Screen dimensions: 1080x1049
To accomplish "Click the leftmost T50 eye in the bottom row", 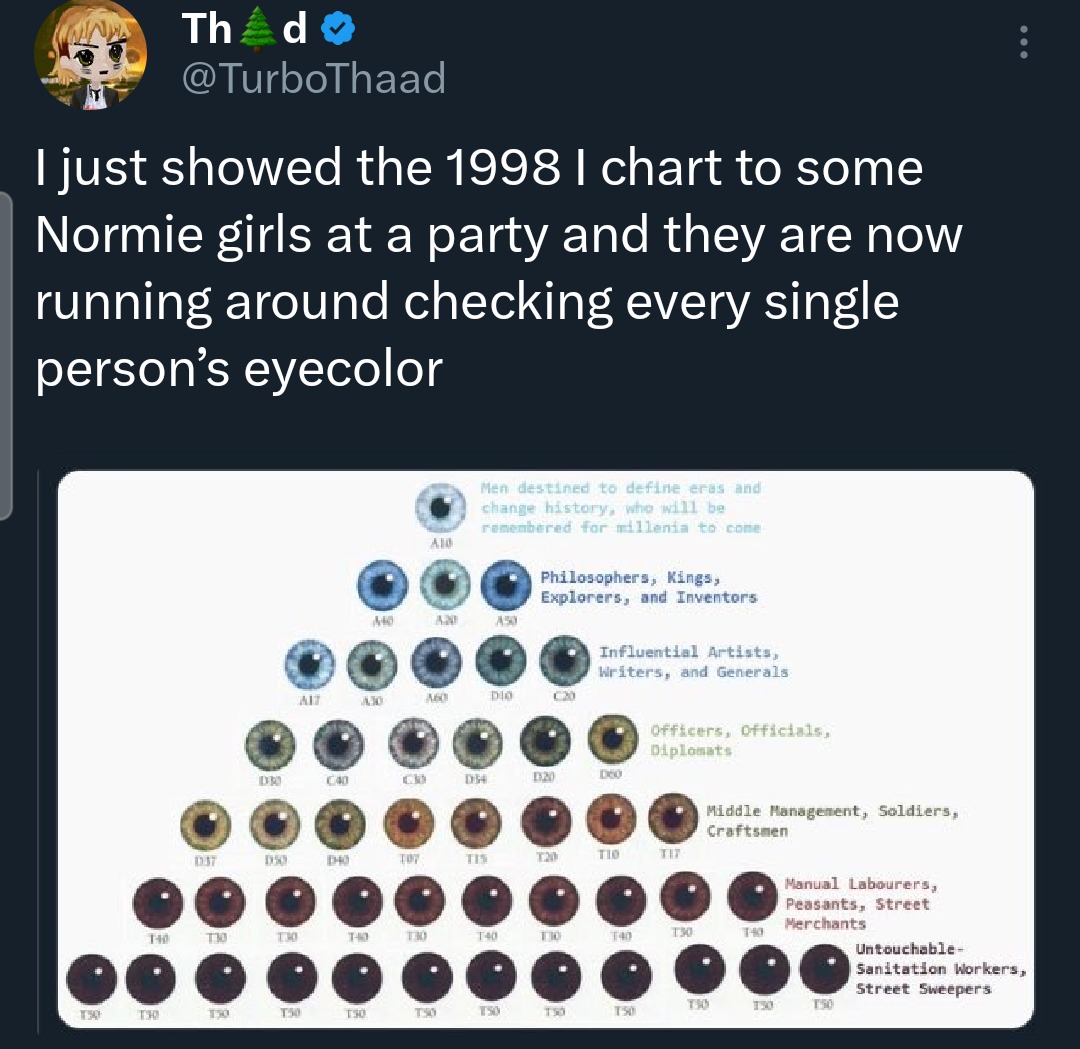I will [90, 980].
